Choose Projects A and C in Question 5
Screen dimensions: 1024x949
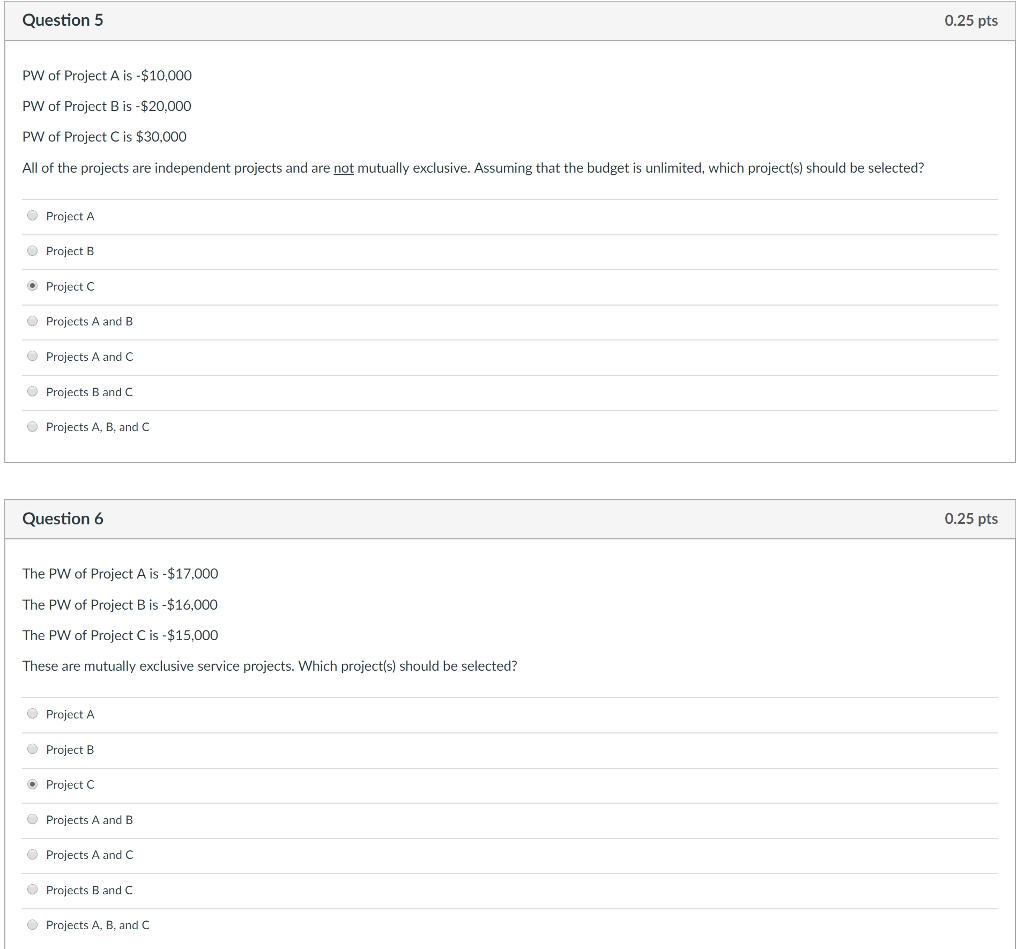click(x=32, y=357)
